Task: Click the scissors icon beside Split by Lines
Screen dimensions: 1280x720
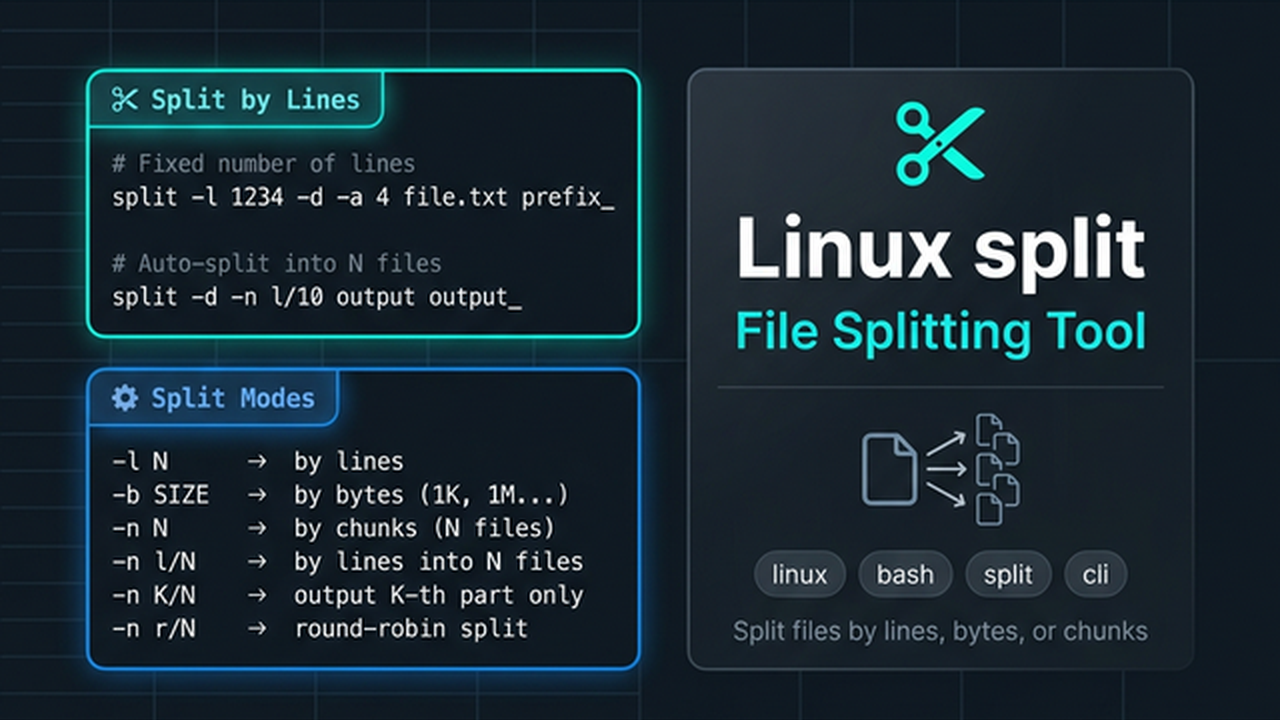Action: (124, 99)
